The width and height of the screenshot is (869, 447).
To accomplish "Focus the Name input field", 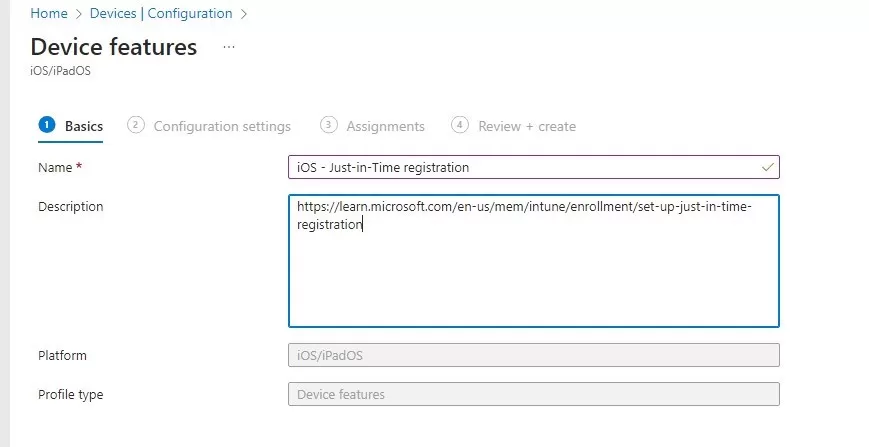I will tap(520, 167).
